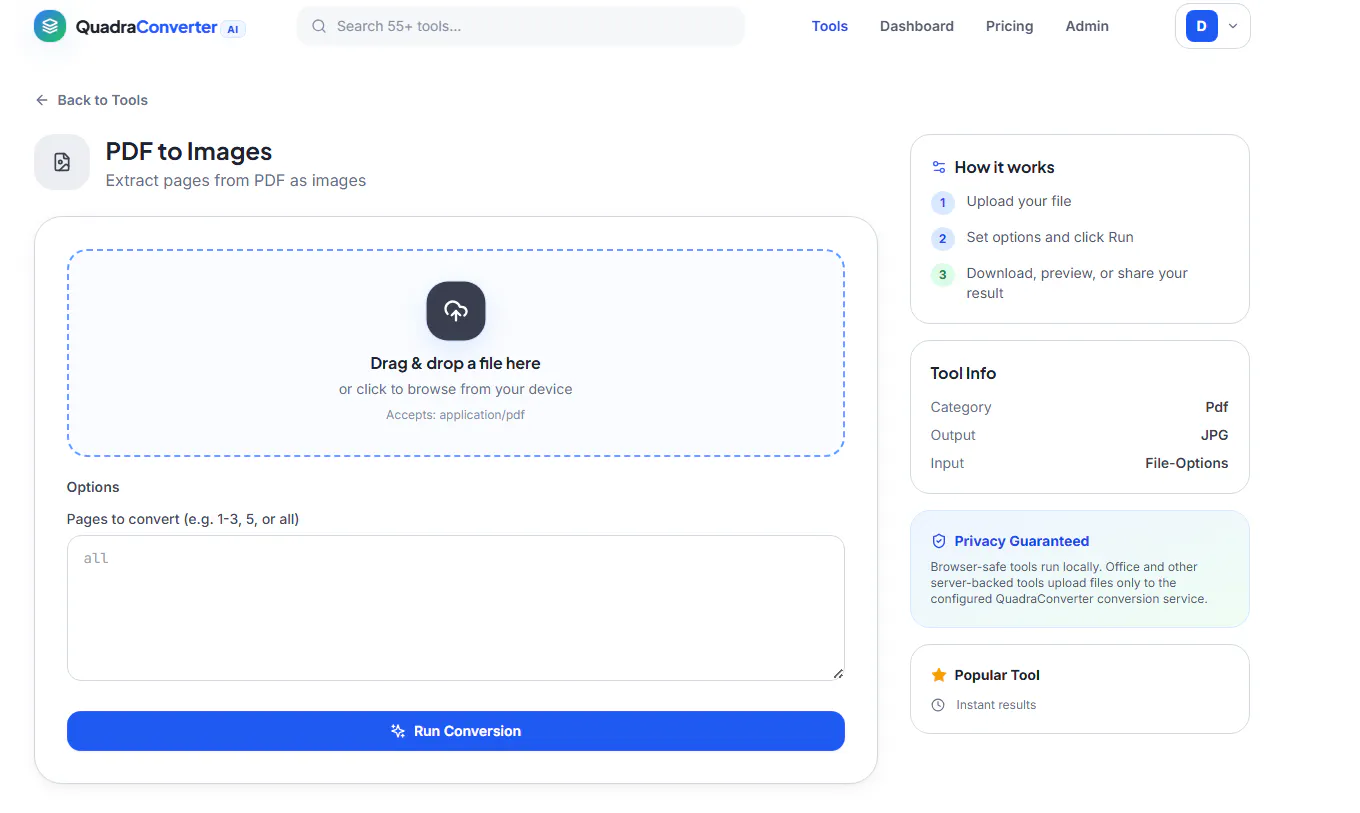Click the Output value 'JPG'

point(1215,435)
